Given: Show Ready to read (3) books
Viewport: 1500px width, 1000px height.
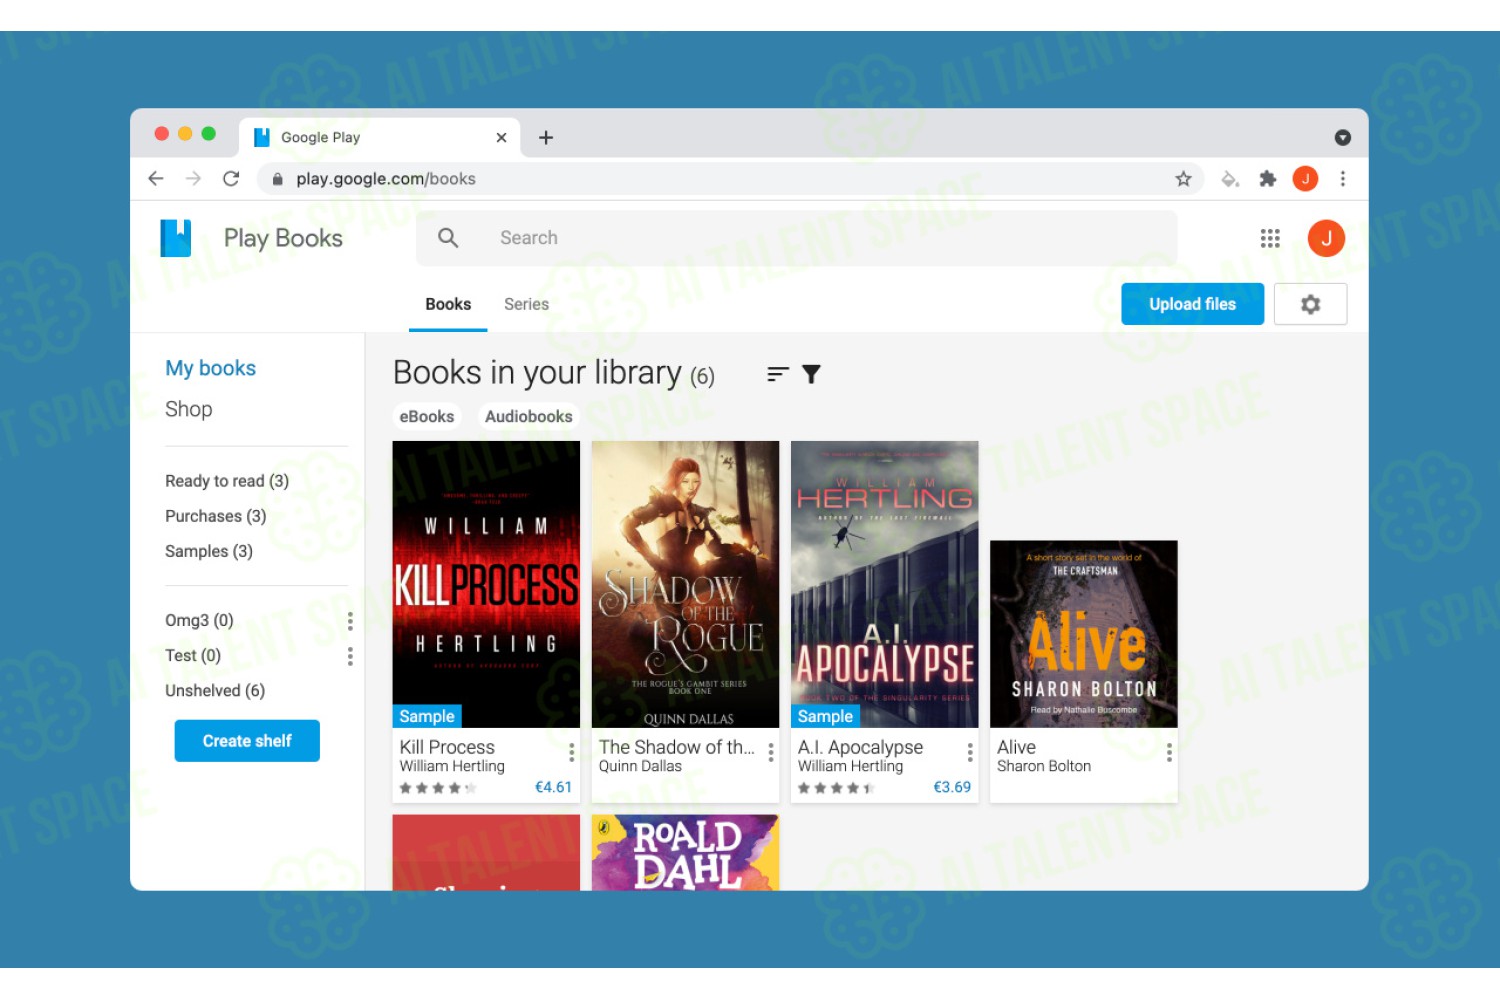Looking at the screenshot, I should (x=227, y=481).
